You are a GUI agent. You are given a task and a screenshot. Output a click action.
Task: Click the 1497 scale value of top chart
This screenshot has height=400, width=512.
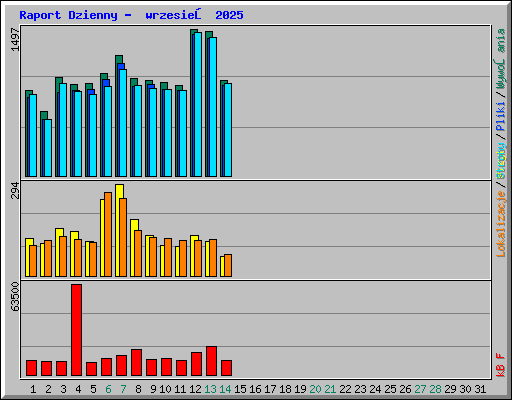[15, 40]
